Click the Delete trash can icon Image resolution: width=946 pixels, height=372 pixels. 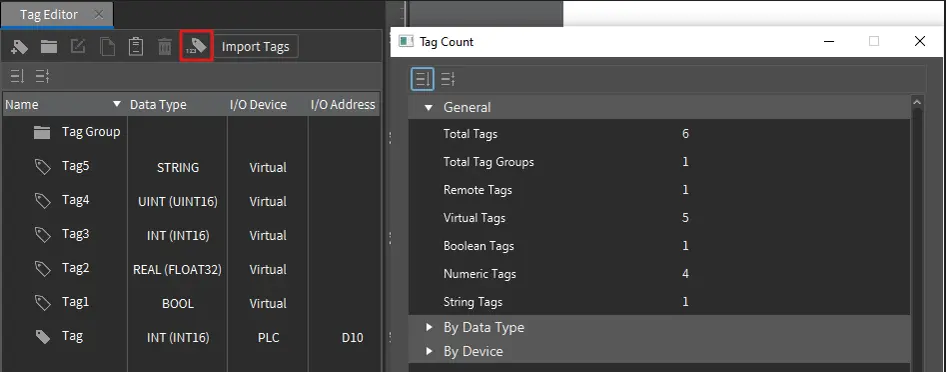point(165,47)
